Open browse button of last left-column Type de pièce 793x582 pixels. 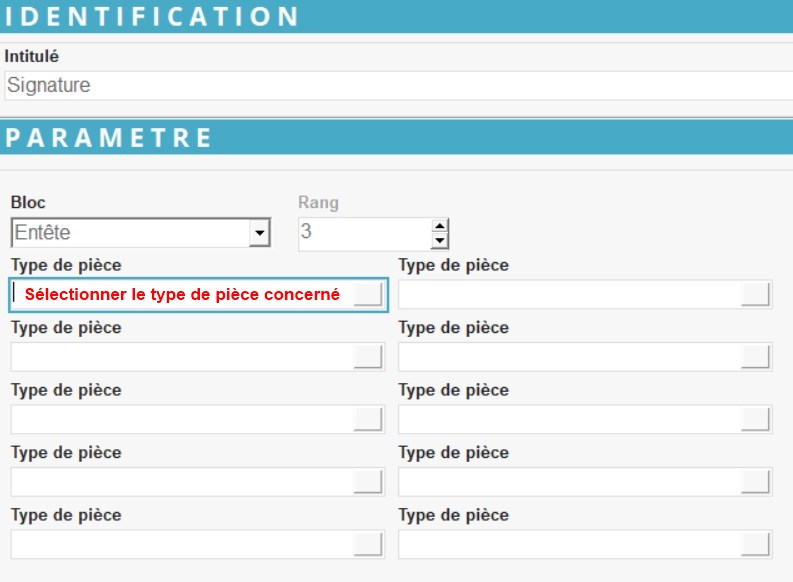(x=368, y=544)
